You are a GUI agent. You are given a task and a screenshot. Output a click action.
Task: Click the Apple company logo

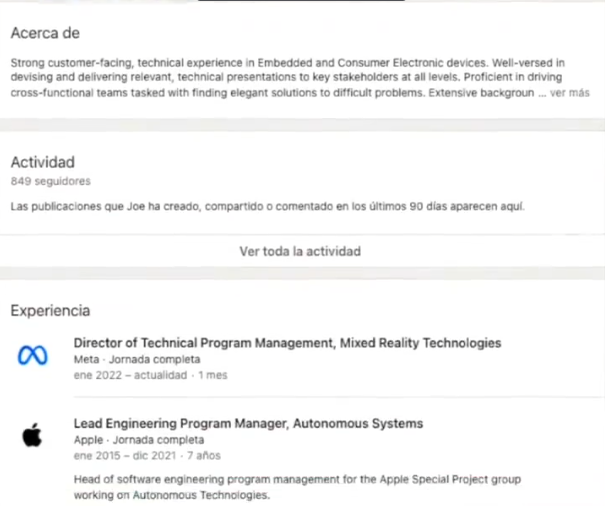(33, 437)
